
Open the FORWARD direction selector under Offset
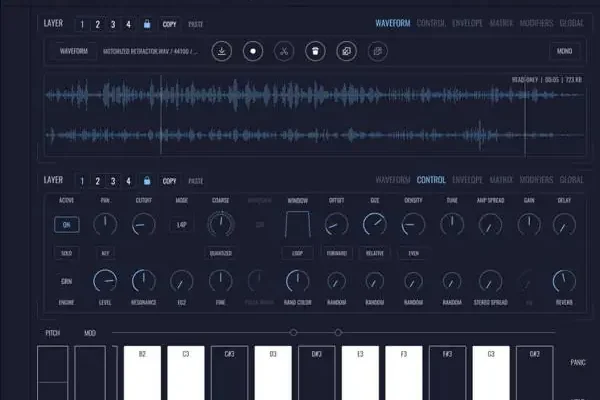click(x=336, y=254)
